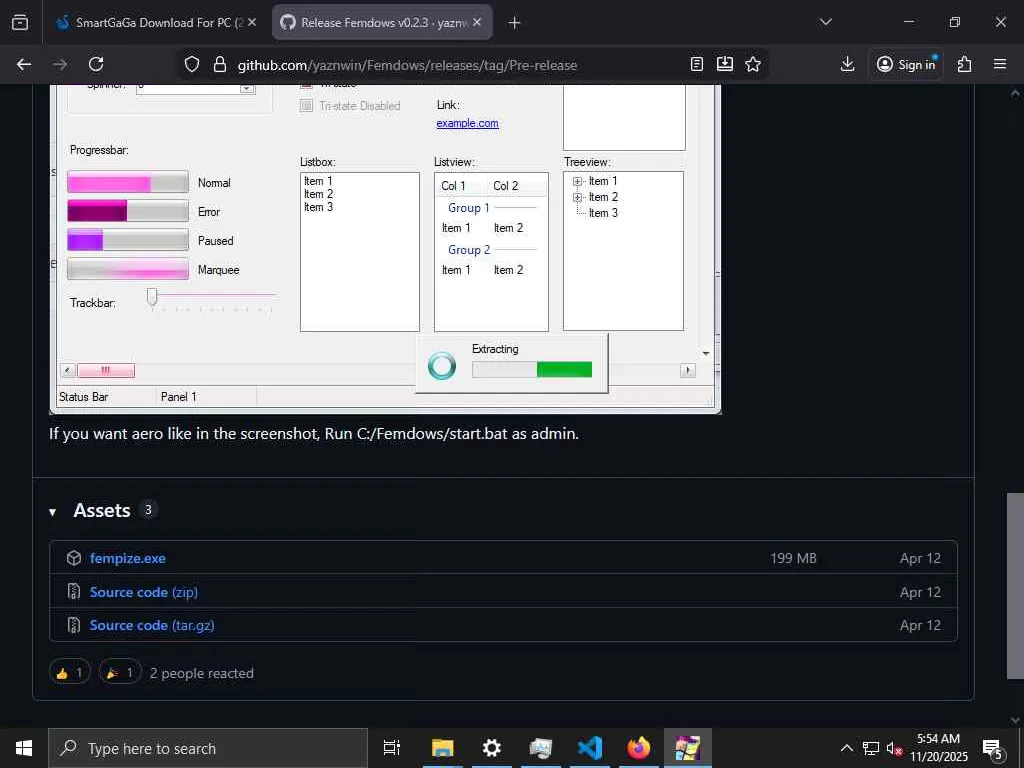
Task: Click the '2 people reacted' text
Action: (201, 673)
